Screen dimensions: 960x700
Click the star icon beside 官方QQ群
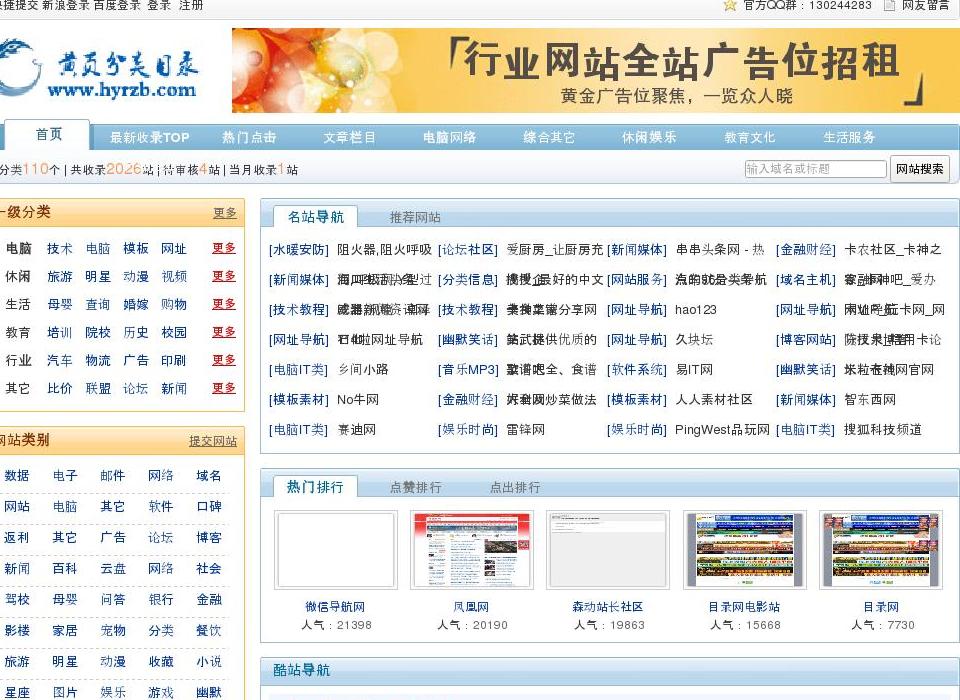(x=729, y=6)
